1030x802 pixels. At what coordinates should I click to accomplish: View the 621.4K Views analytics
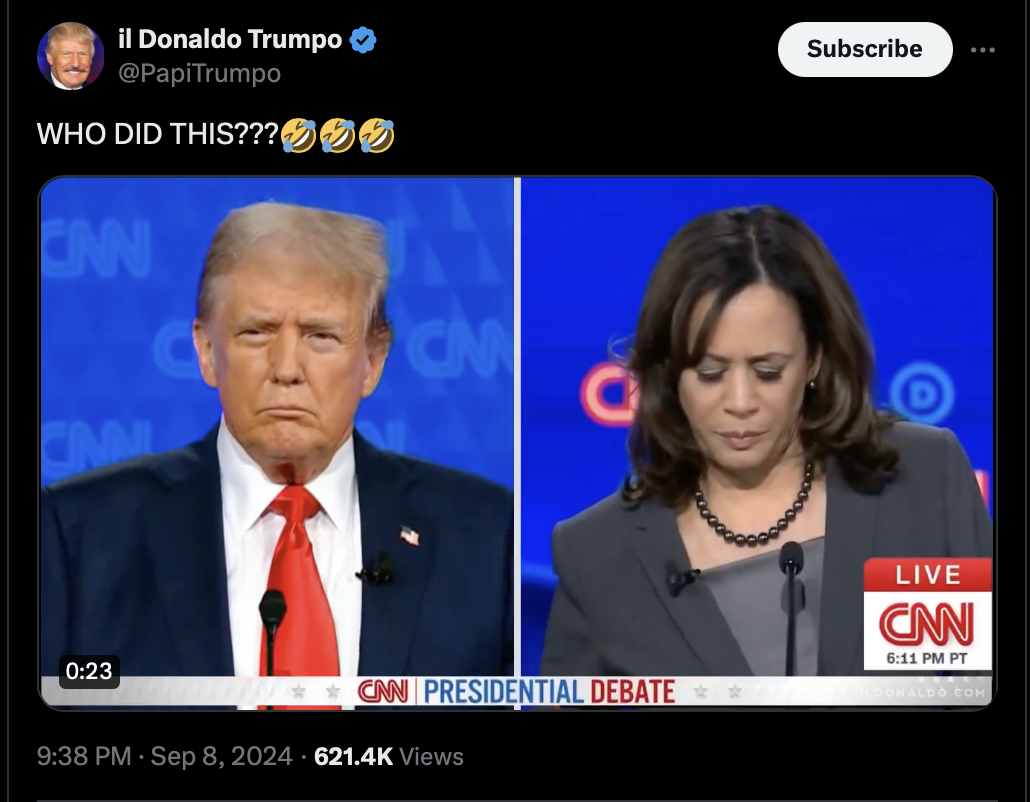click(x=388, y=756)
